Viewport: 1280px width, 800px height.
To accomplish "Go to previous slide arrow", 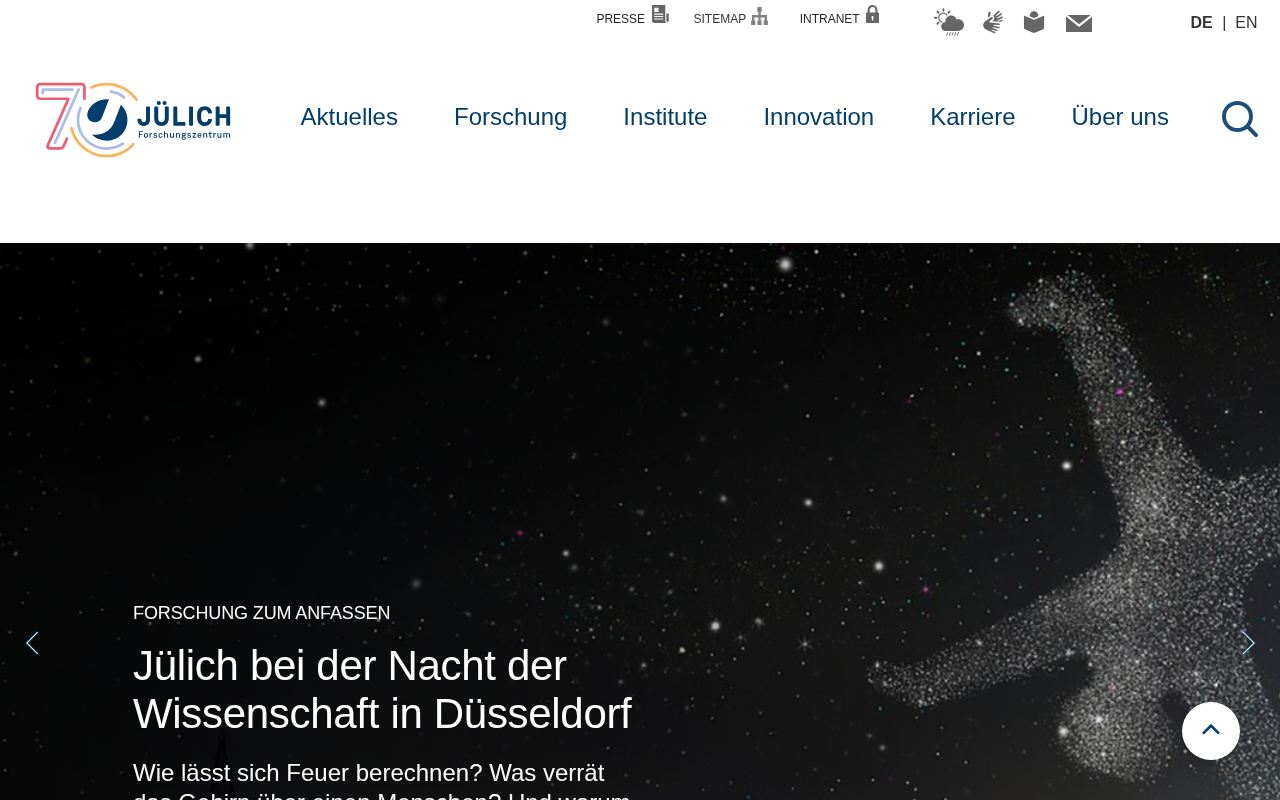I will 32,643.
